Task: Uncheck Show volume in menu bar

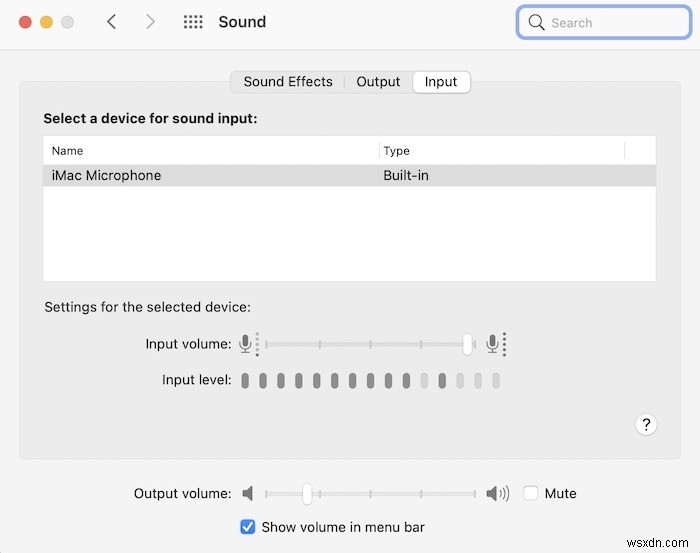Action: coord(248,526)
